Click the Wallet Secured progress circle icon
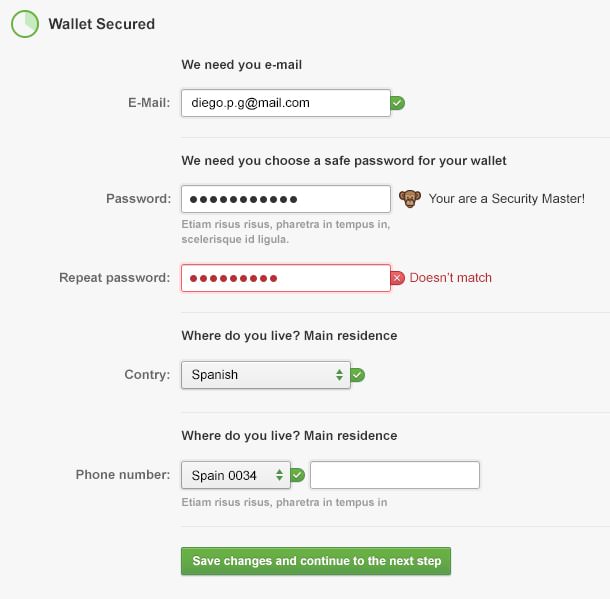The width and height of the screenshot is (610, 599). pyautogui.click(x=25, y=24)
